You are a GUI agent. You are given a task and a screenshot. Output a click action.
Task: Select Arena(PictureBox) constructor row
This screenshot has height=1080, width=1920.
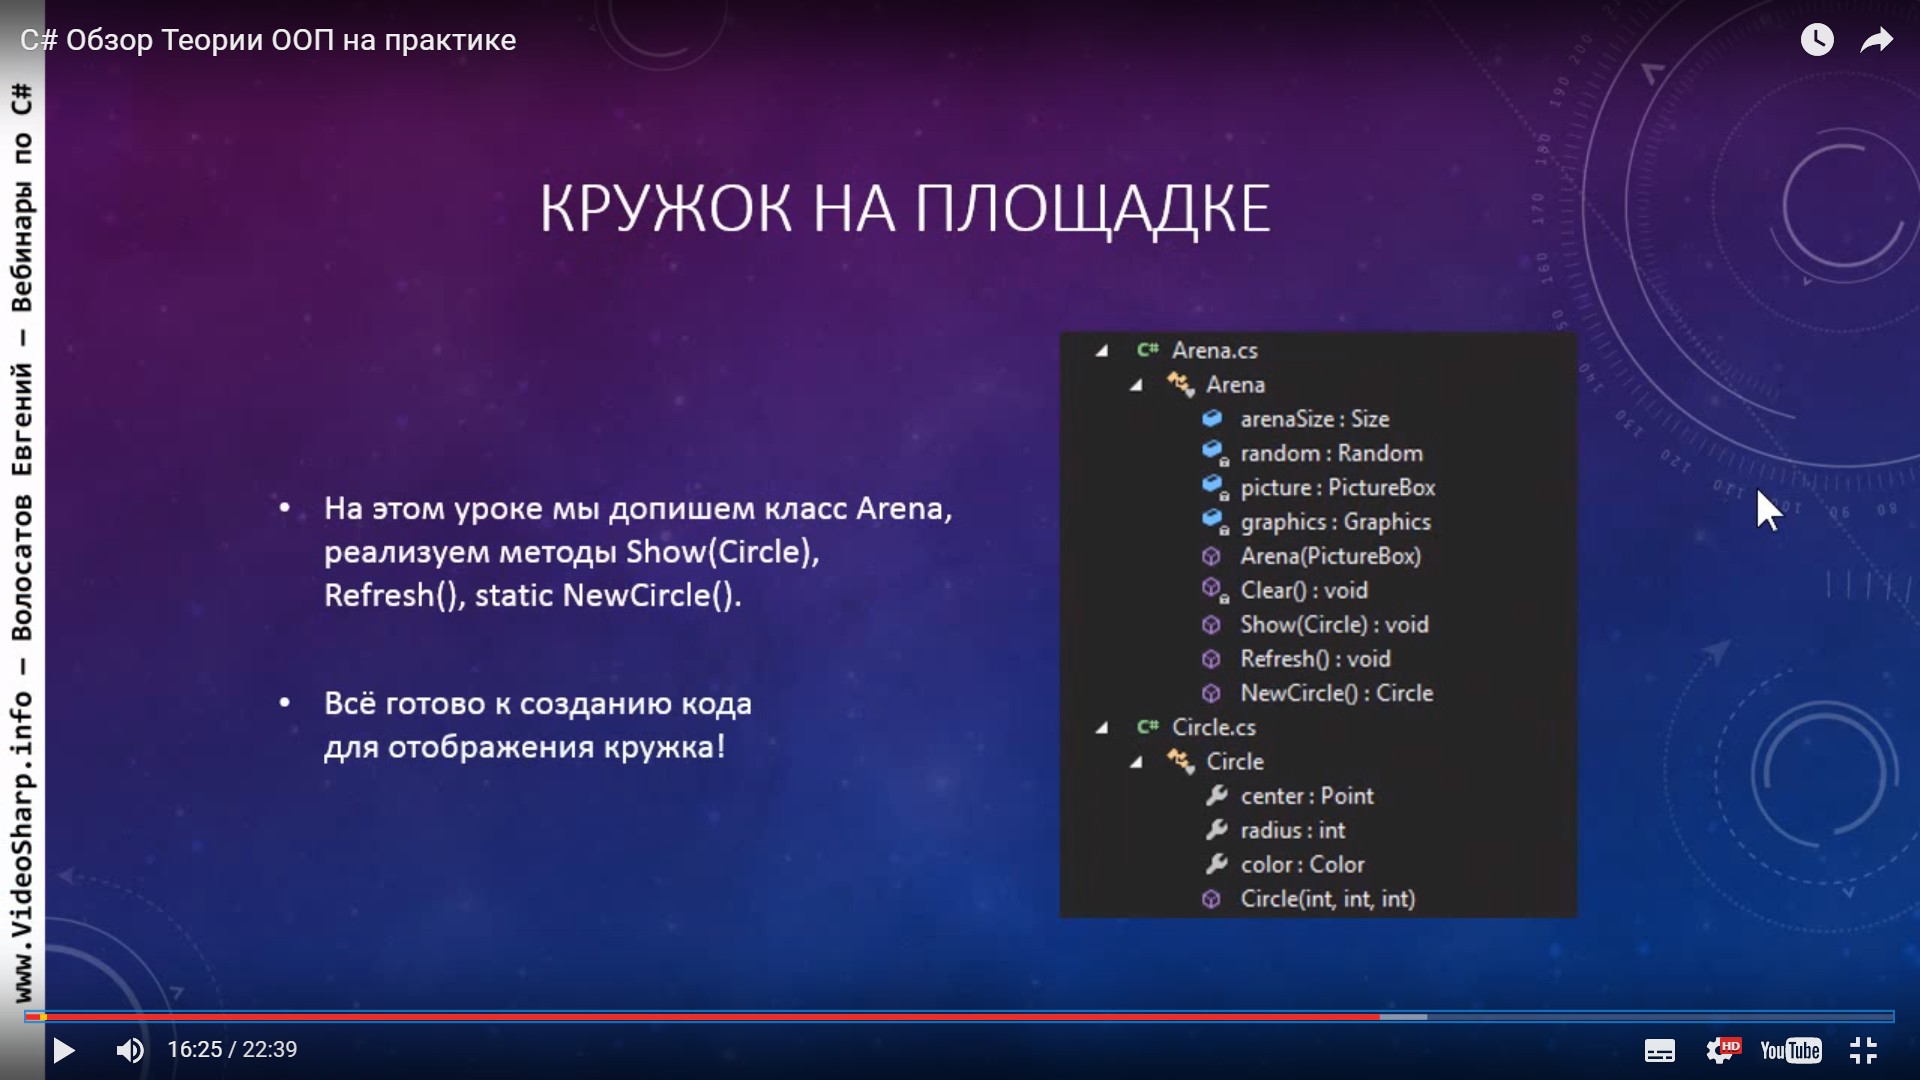(1330, 556)
